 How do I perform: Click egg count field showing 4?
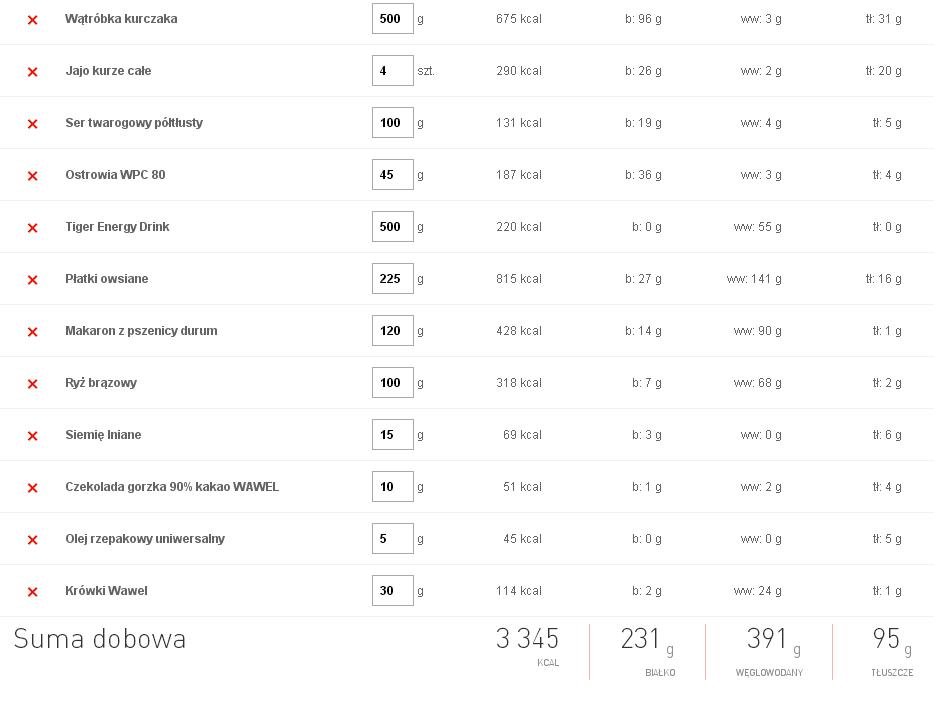click(x=392, y=71)
